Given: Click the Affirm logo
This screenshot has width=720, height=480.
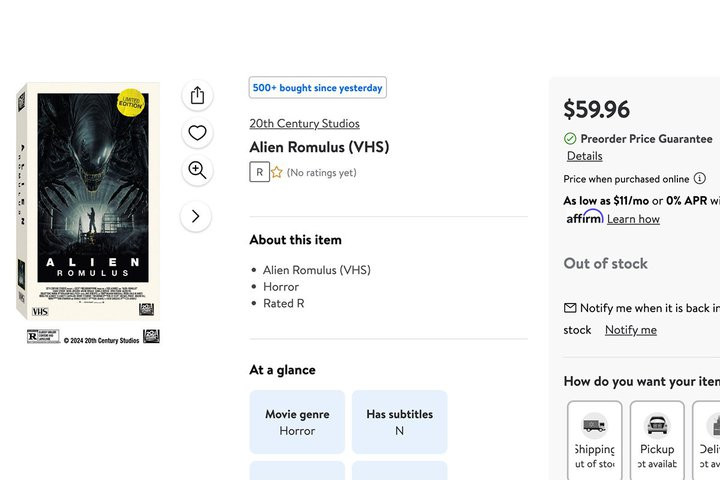Looking at the screenshot, I should click(x=584, y=218).
